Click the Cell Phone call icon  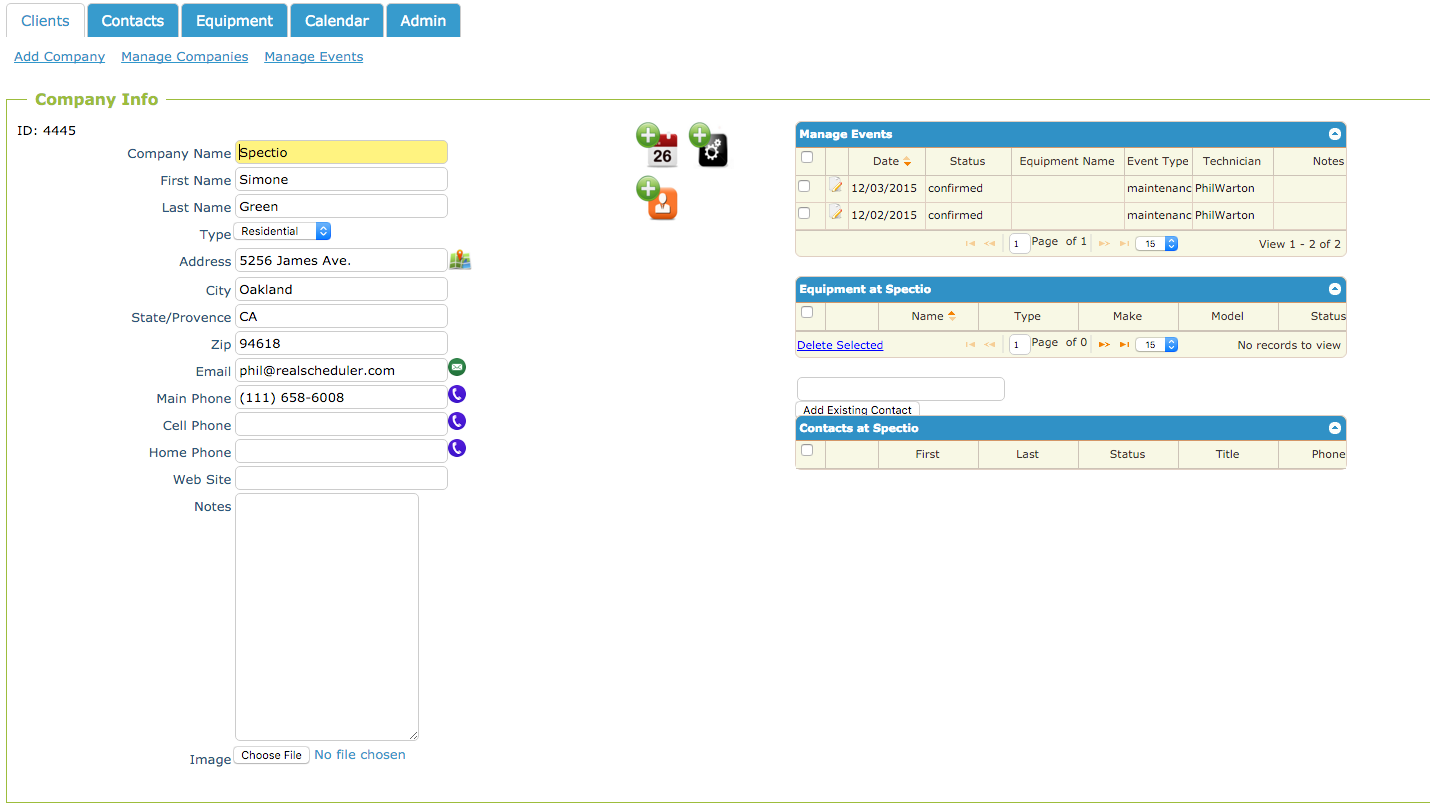[x=457, y=421]
